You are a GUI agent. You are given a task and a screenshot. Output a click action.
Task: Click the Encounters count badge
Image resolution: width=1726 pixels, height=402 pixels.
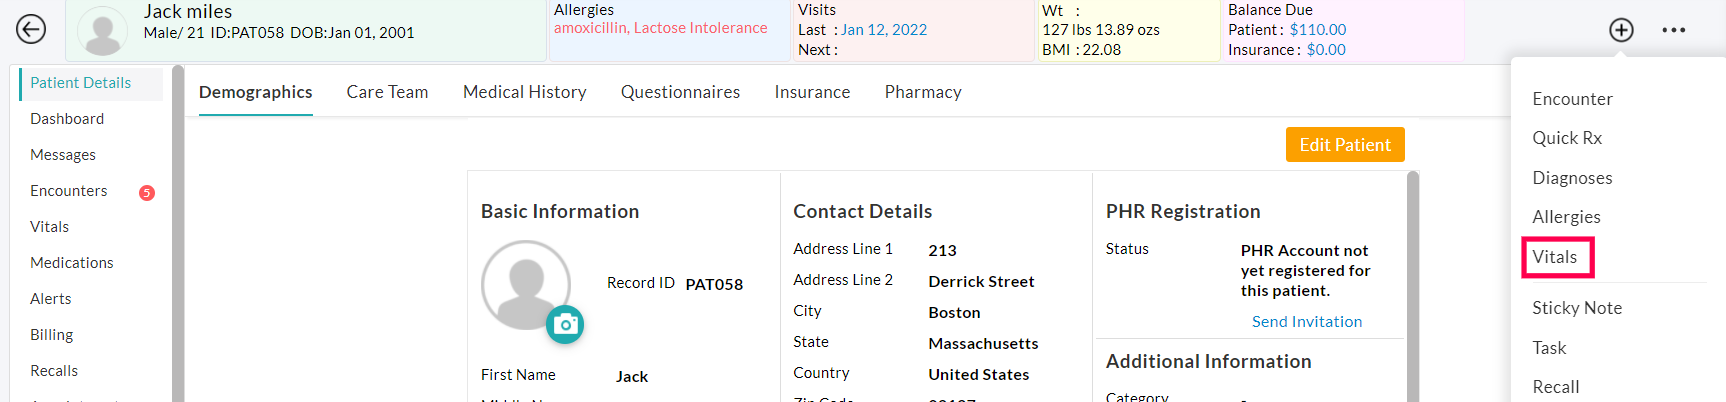pos(147,192)
